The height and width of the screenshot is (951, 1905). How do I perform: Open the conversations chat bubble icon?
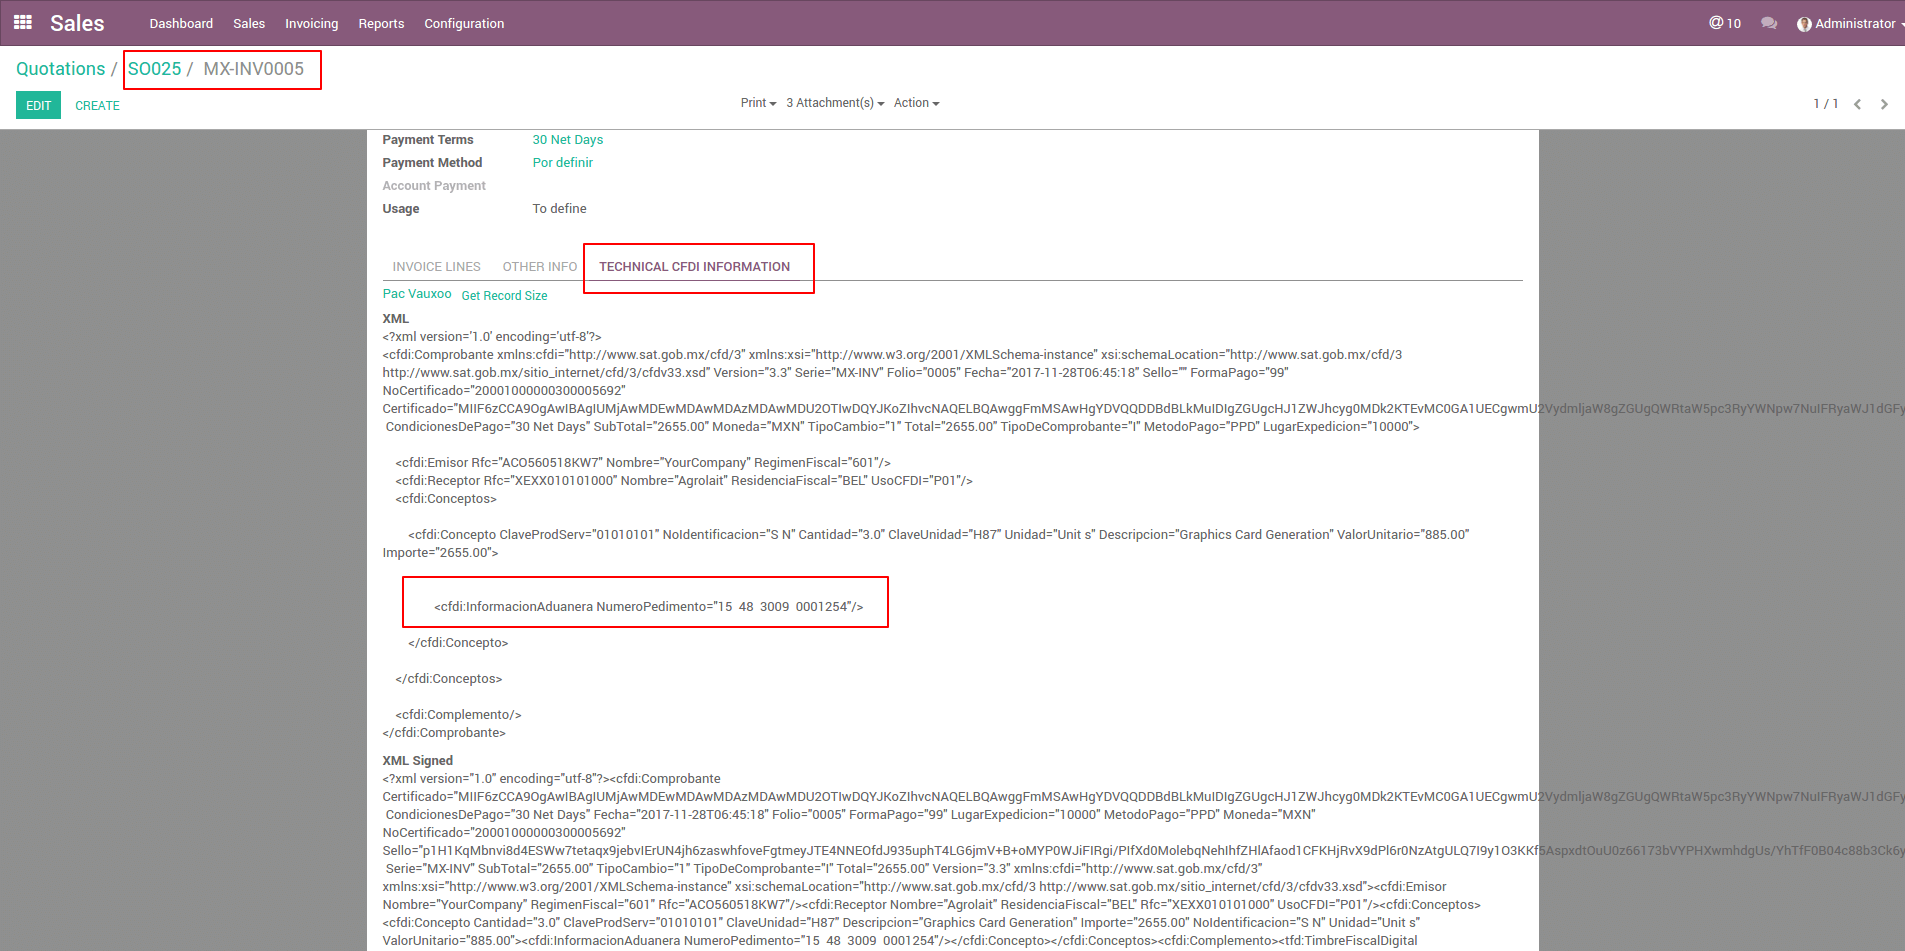(x=1769, y=23)
